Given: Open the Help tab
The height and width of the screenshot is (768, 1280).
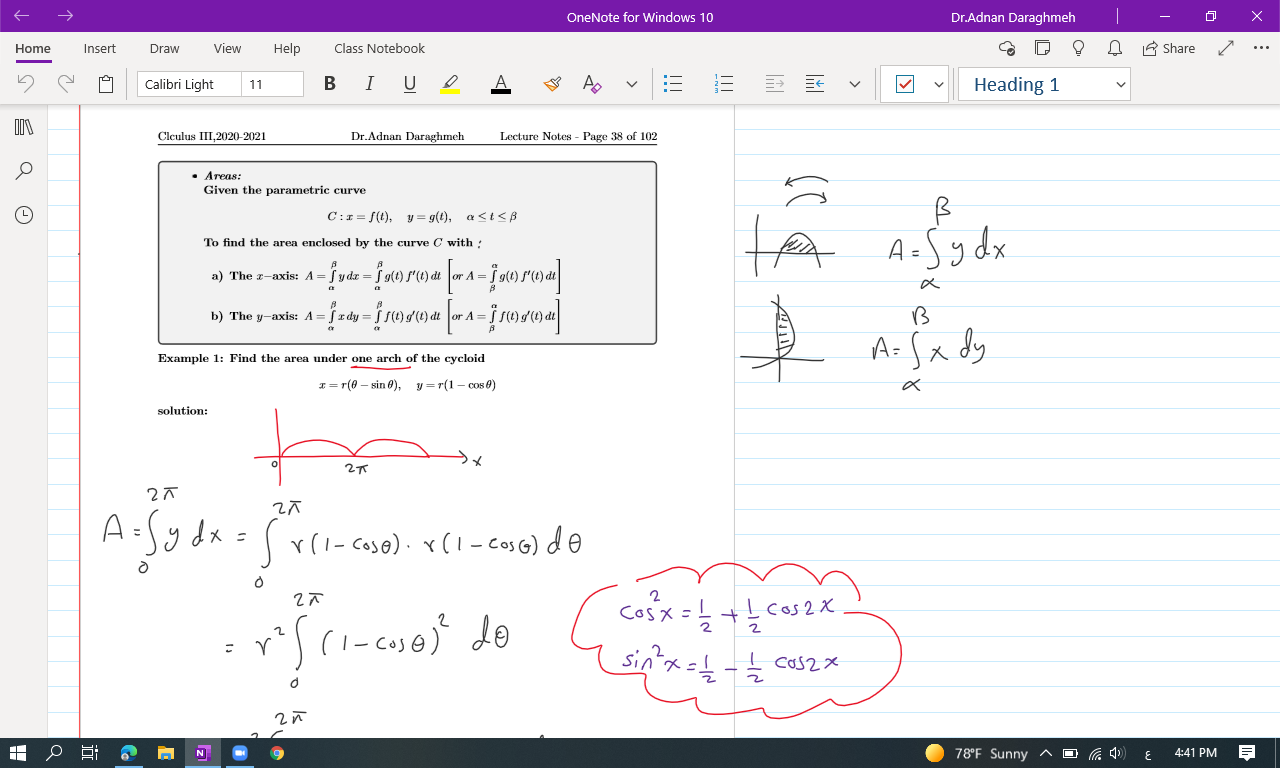Looking at the screenshot, I should click(x=287, y=48).
